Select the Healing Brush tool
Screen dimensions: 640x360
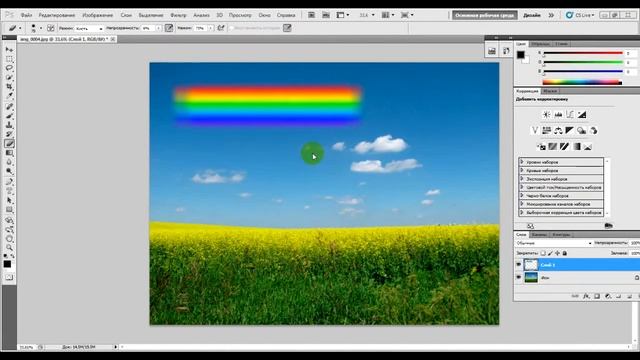(x=9, y=107)
